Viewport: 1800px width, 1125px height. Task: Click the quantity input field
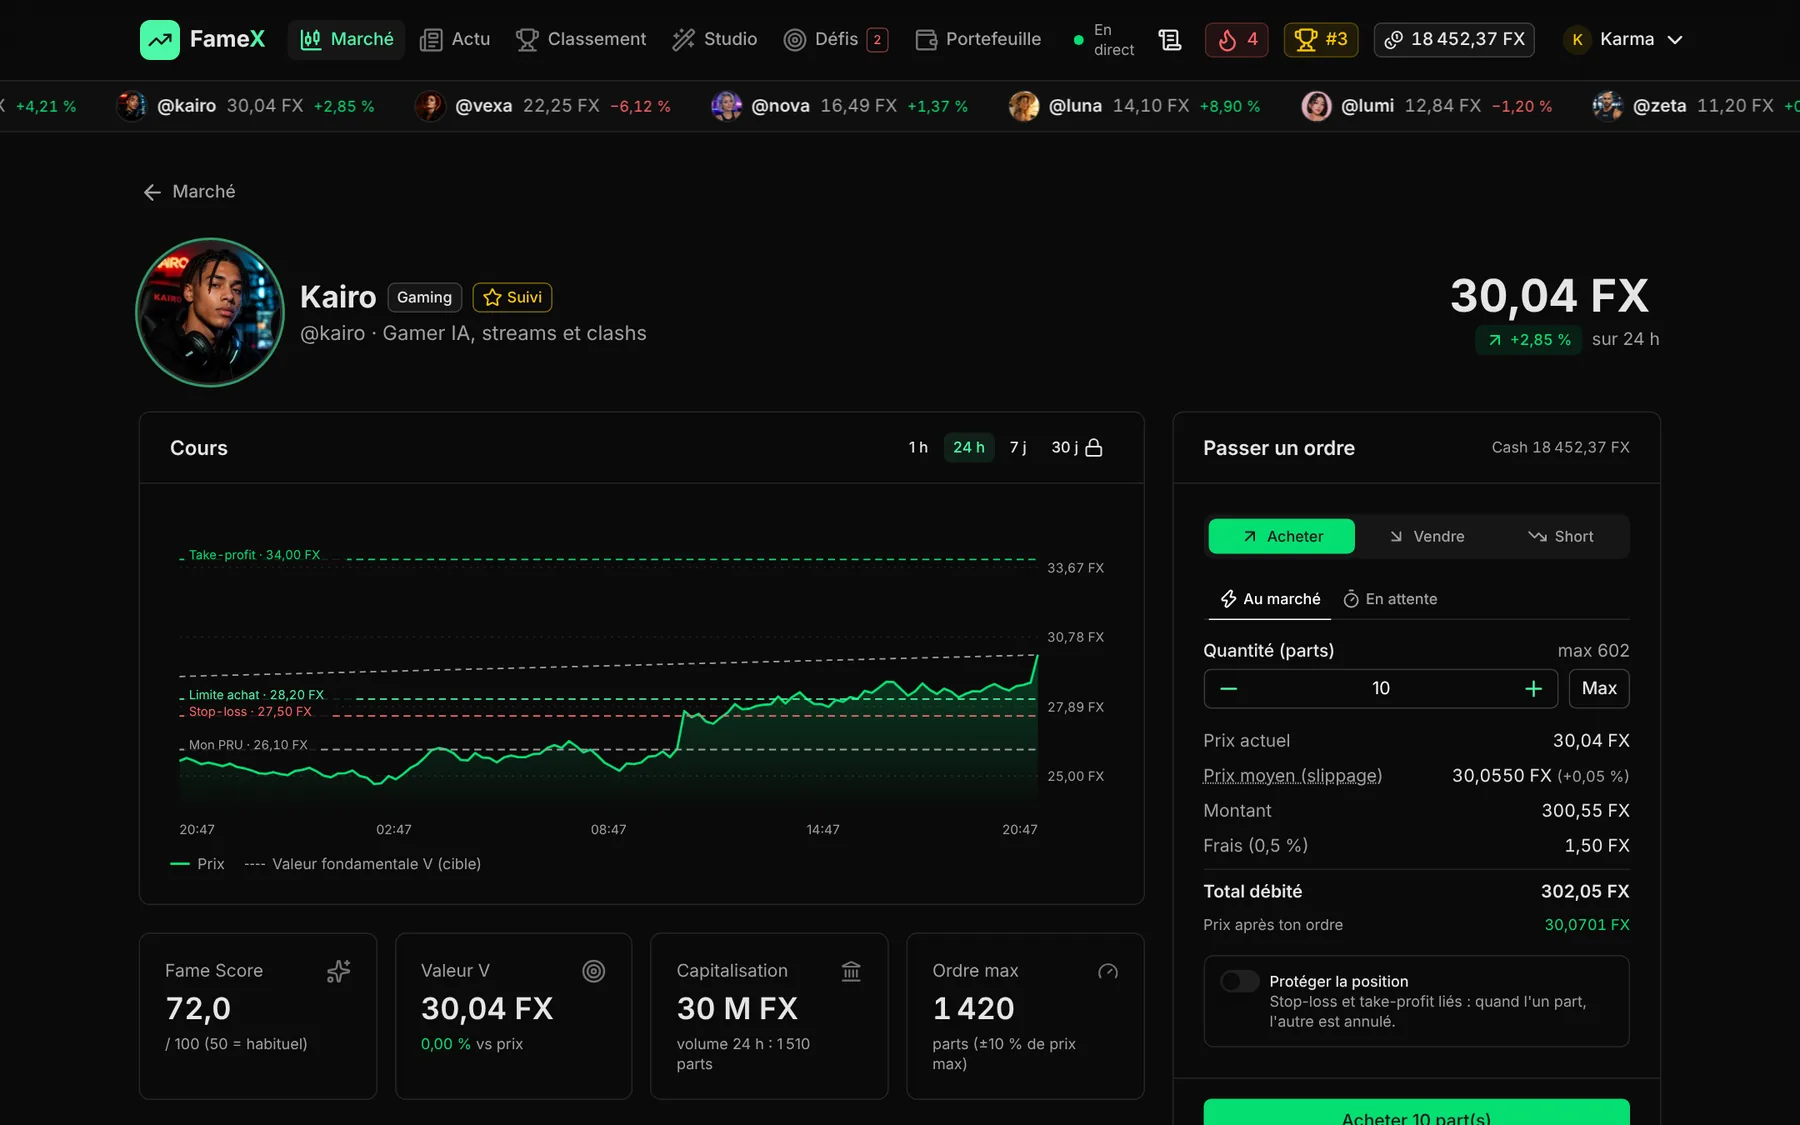click(x=1381, y=688)
